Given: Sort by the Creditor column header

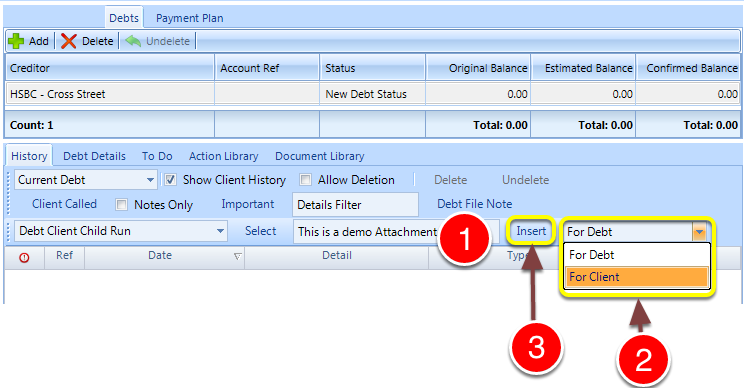Looking at the screenshot, I should tap(110, 68).
